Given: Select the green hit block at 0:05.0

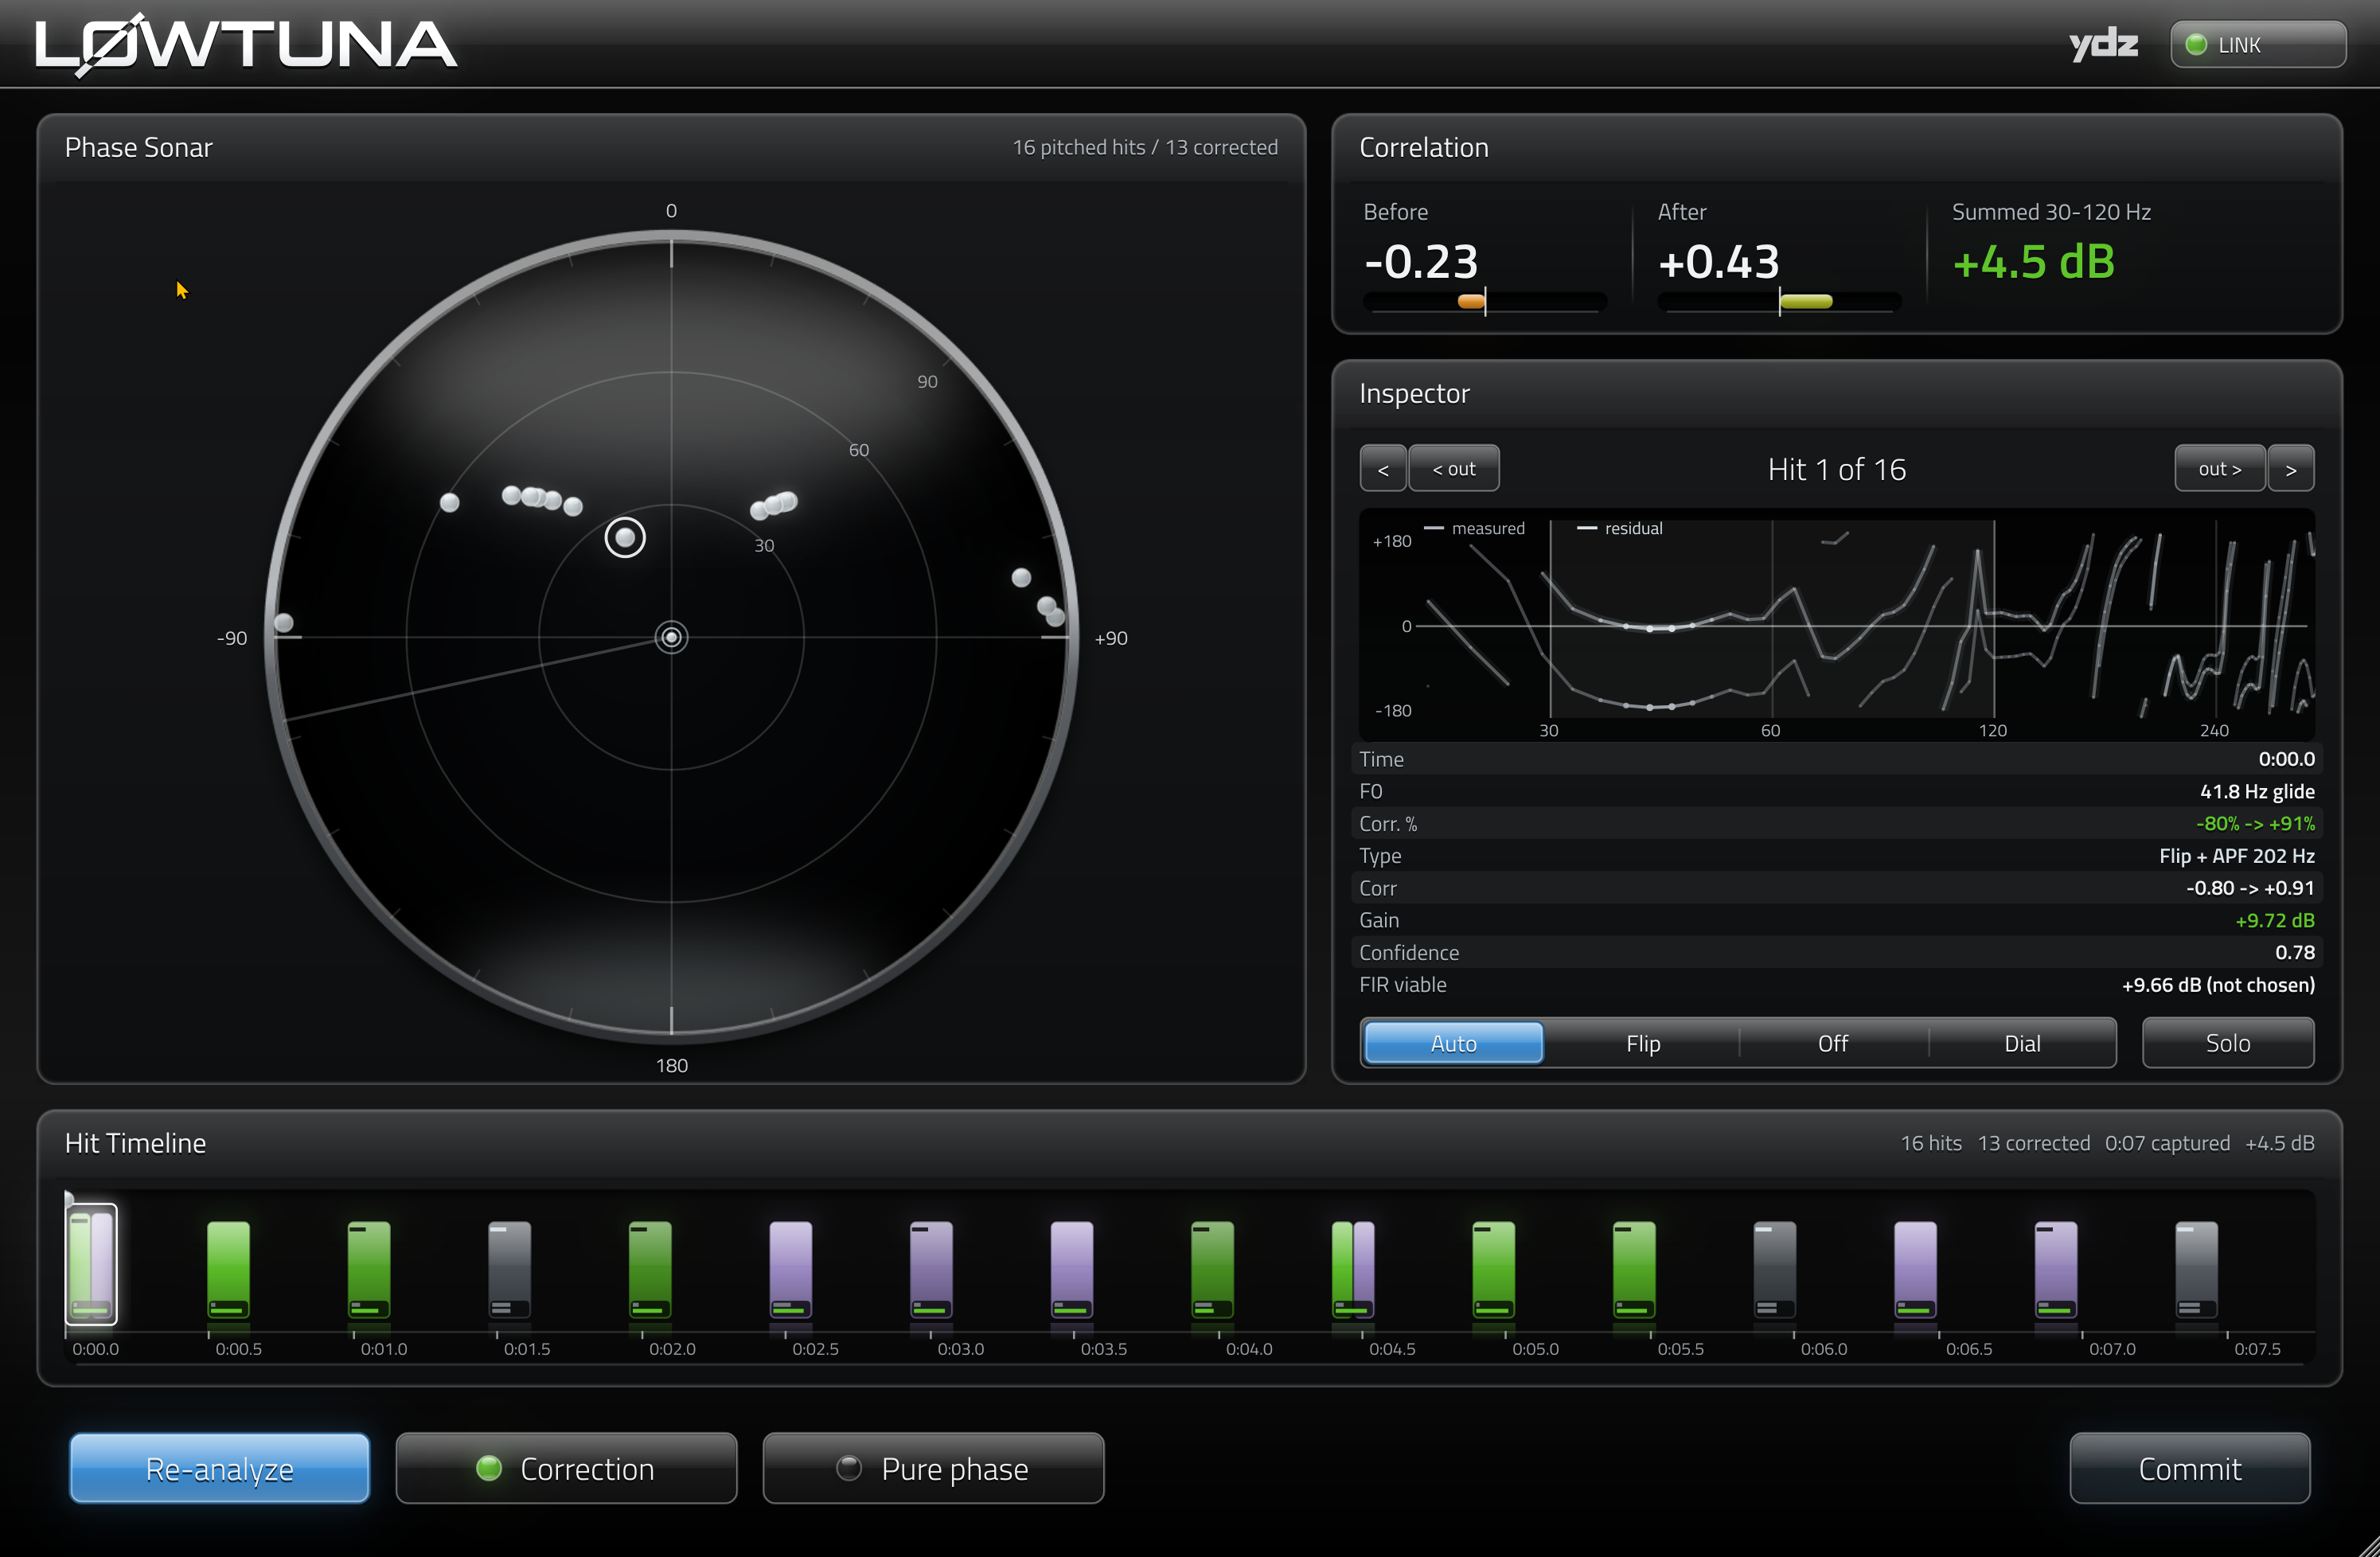Looking at the screenshot, I should pyautogui.click(x=1493, y=1269).
